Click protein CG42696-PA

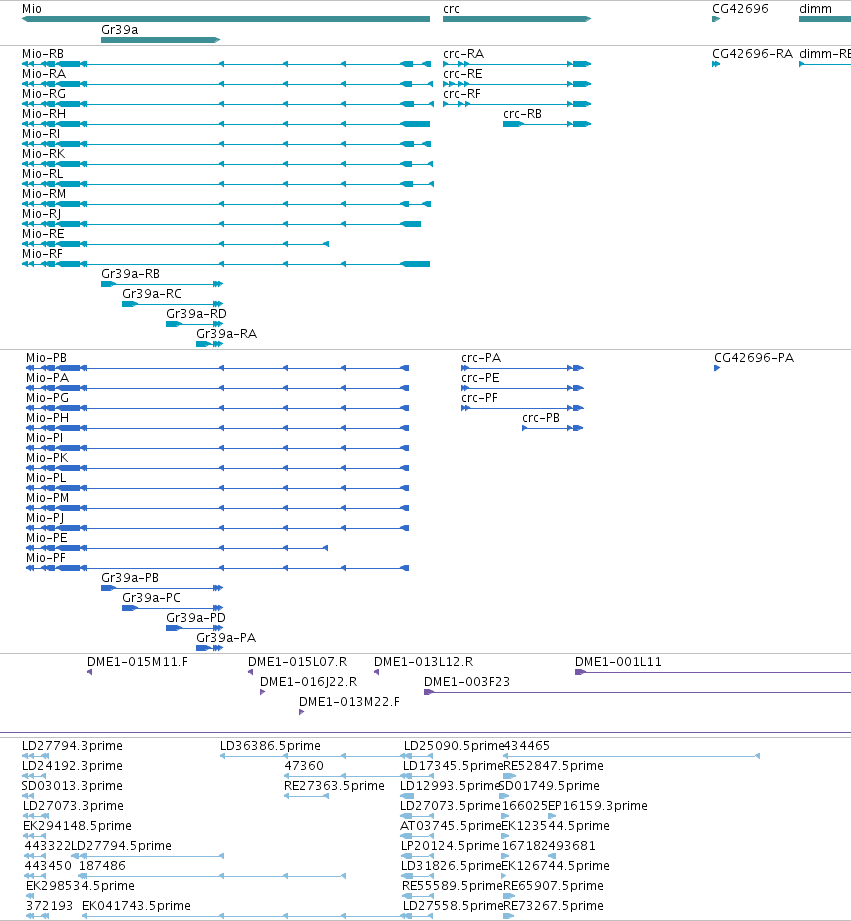[754, 358]
